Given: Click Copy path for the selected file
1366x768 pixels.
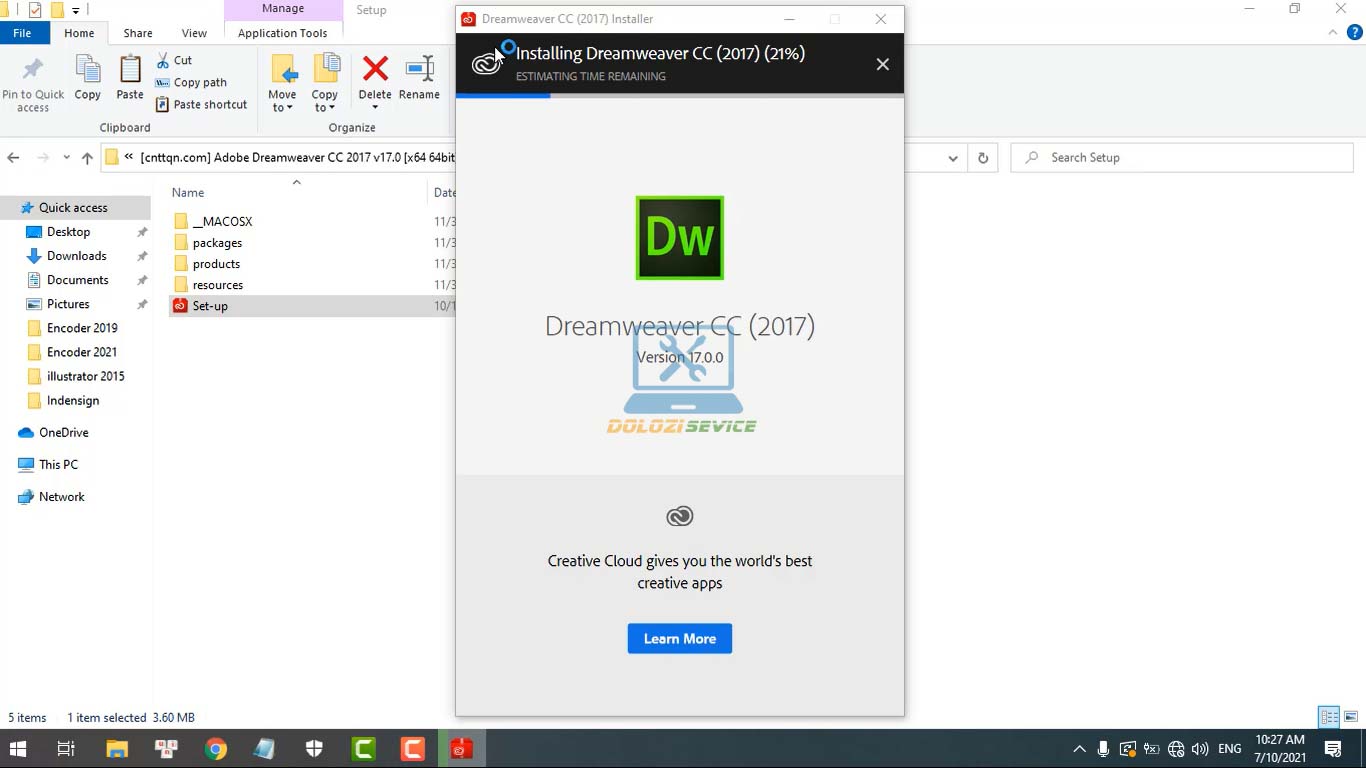Looking at the screenshot, I should pos(197,82).
